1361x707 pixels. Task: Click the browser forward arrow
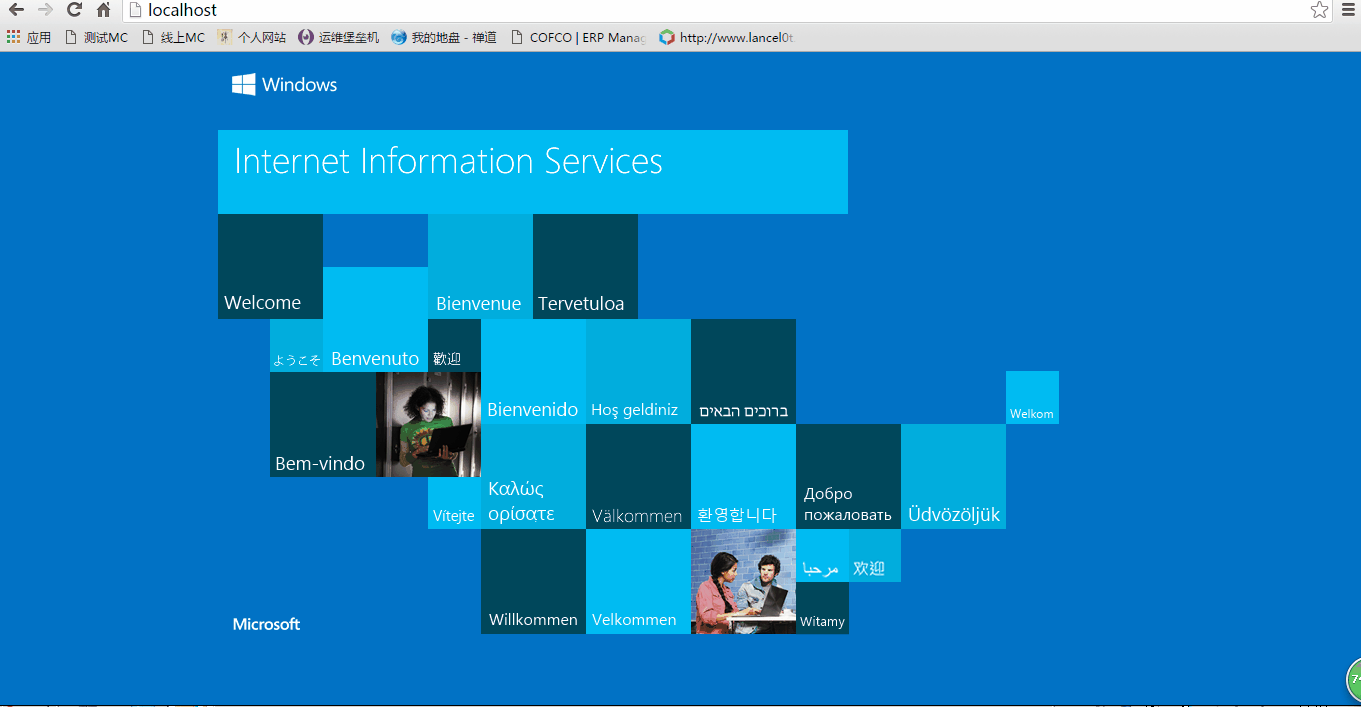pos(45,10)
